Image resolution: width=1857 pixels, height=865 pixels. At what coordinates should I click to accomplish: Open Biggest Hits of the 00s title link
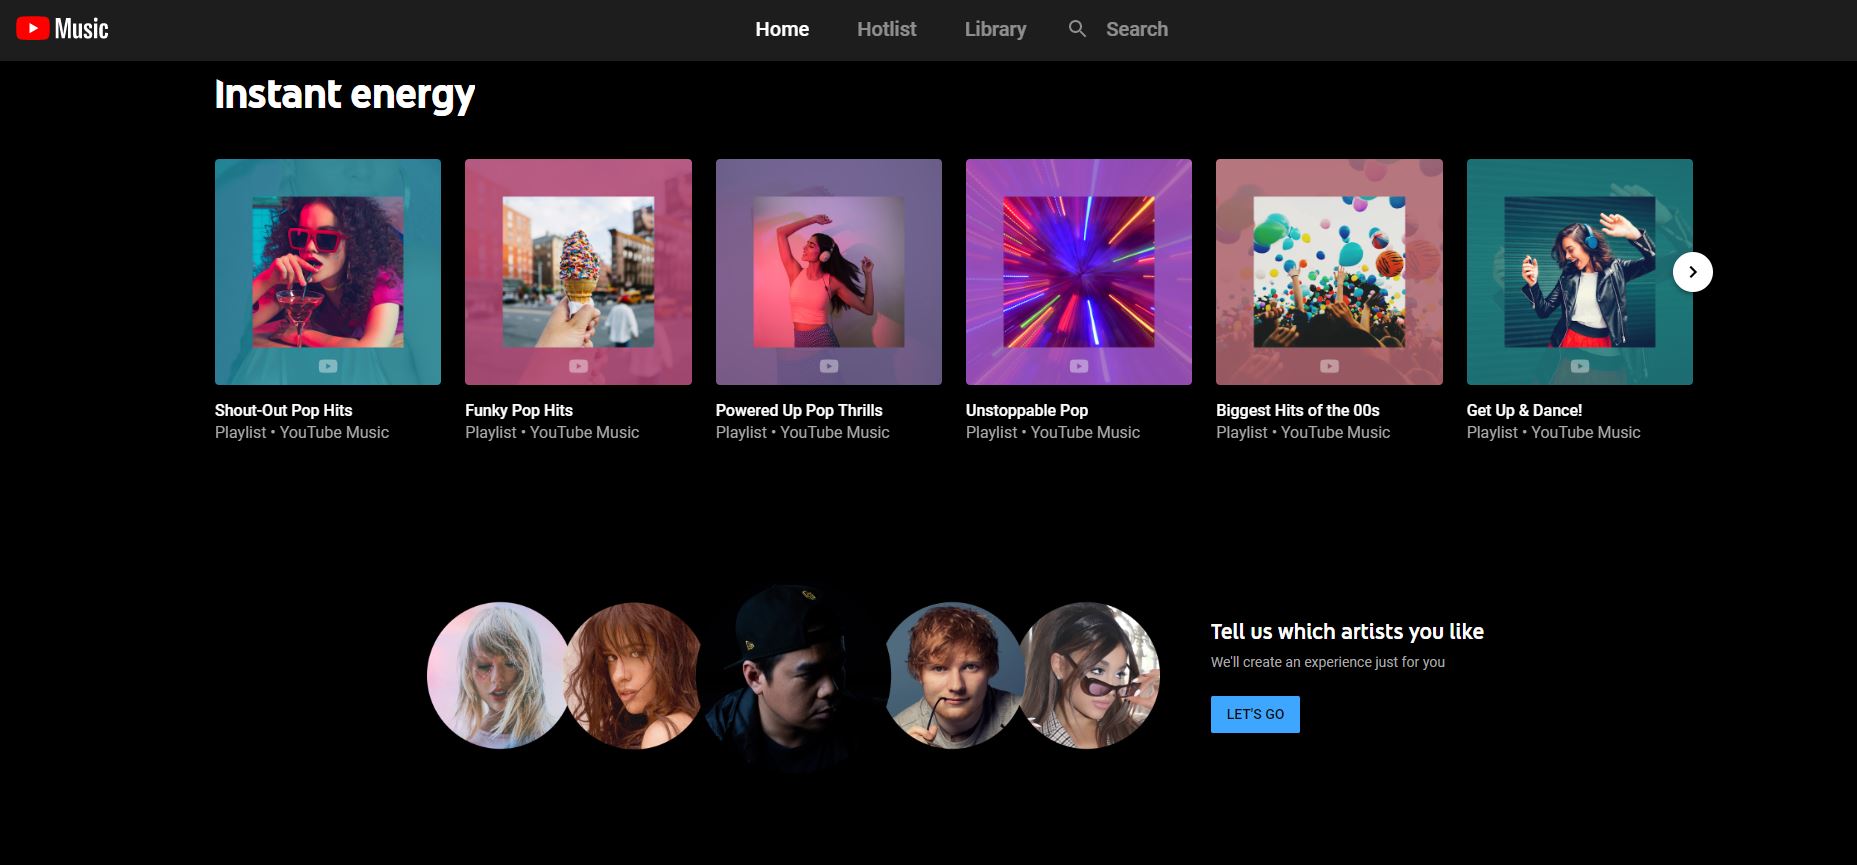(1297, 410)
